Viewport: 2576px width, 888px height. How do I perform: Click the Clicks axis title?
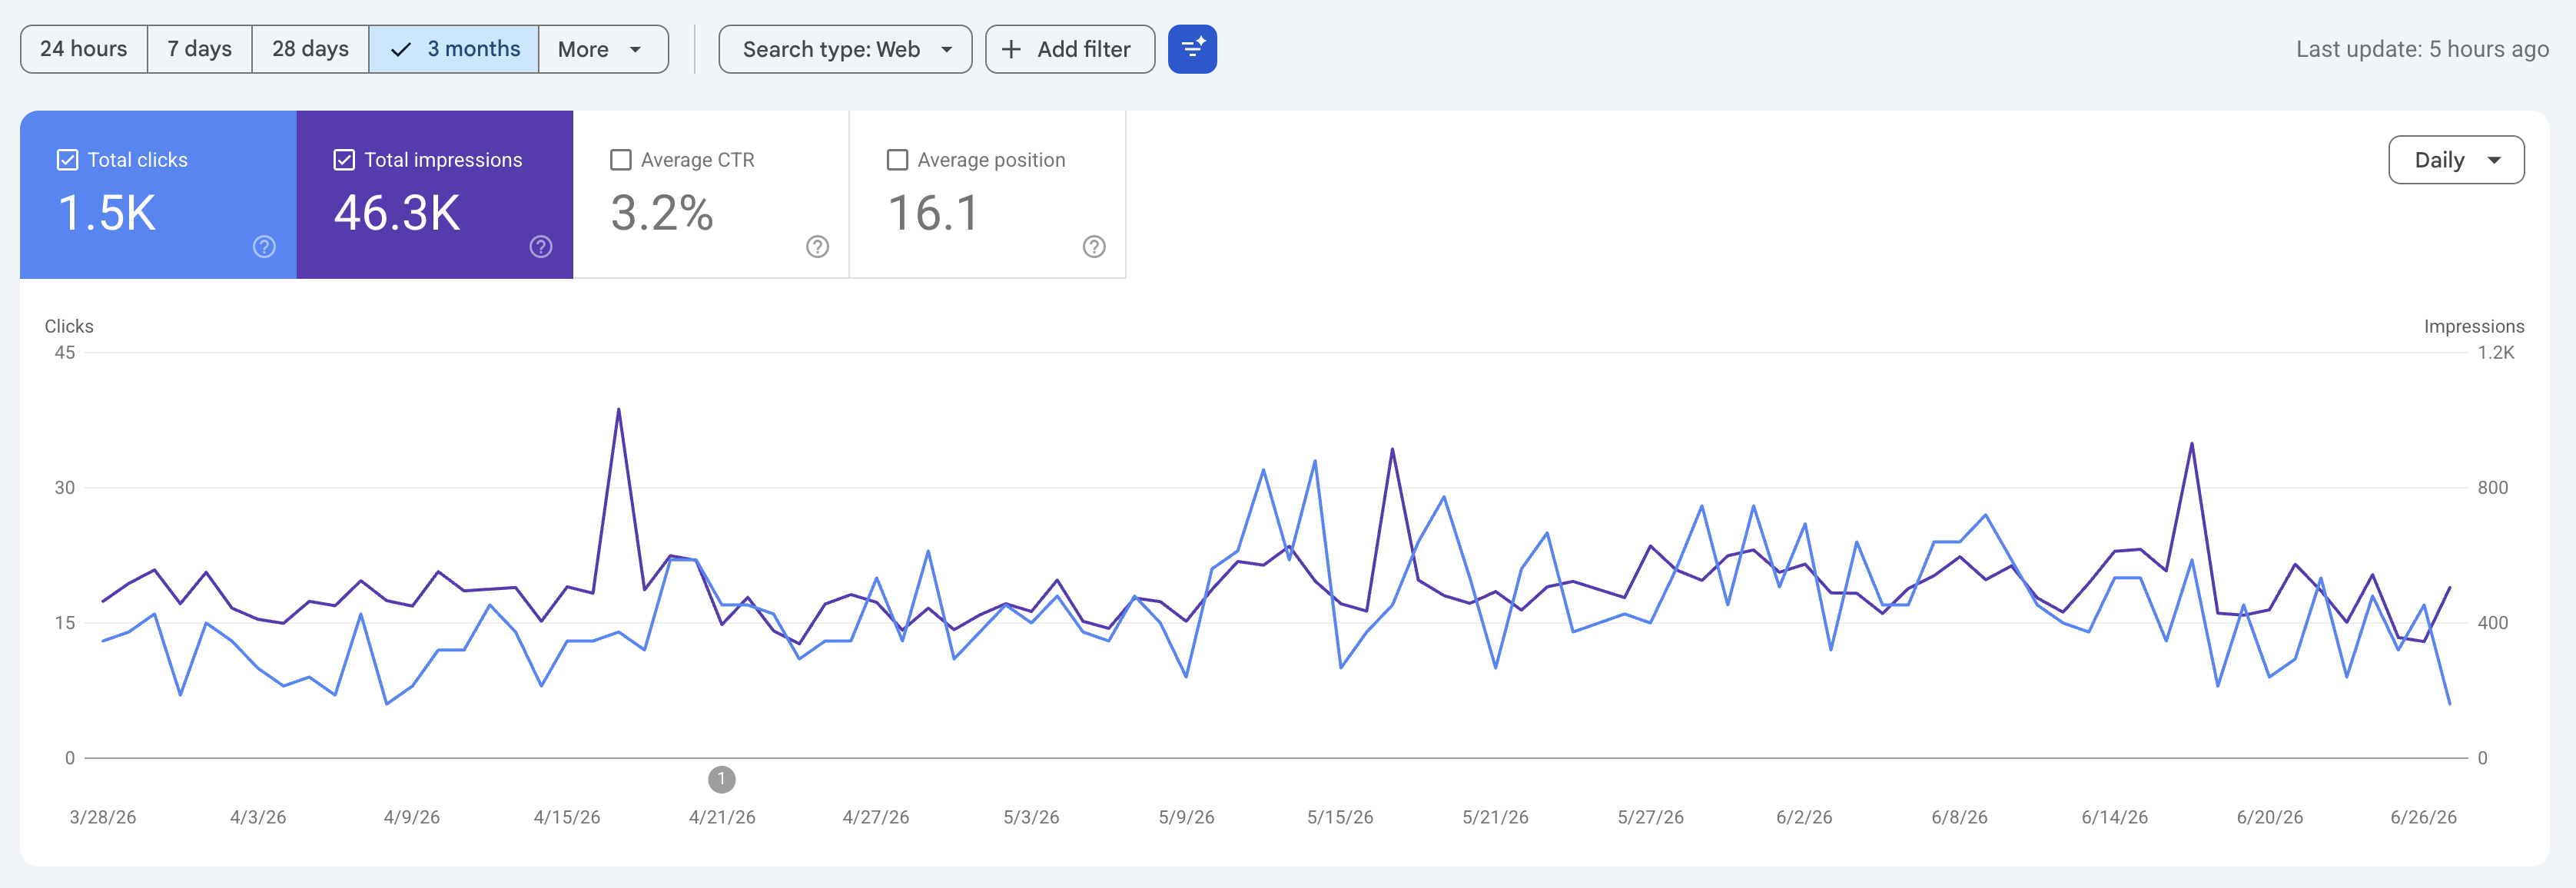click(69, 326)
